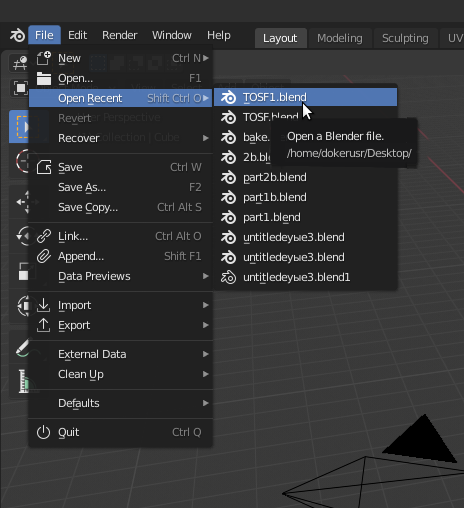Choose New from the File menu
The width and height of the screenshot is (464, 508).
pos(121,58)
